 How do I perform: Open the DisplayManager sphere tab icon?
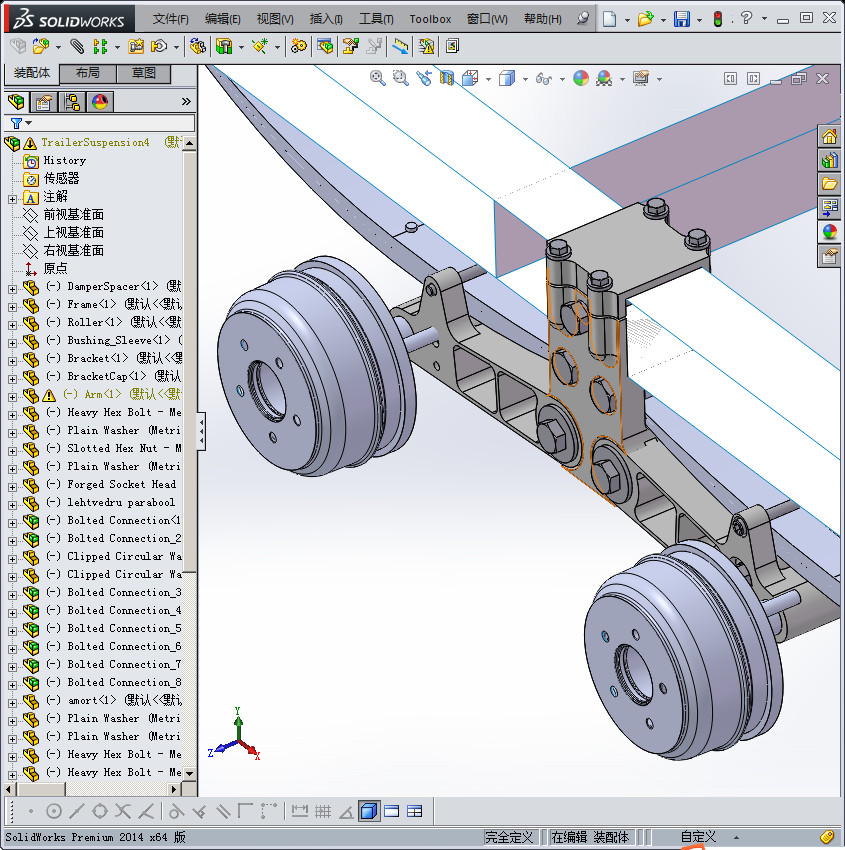pyautogui.click(x=100, y=102)
